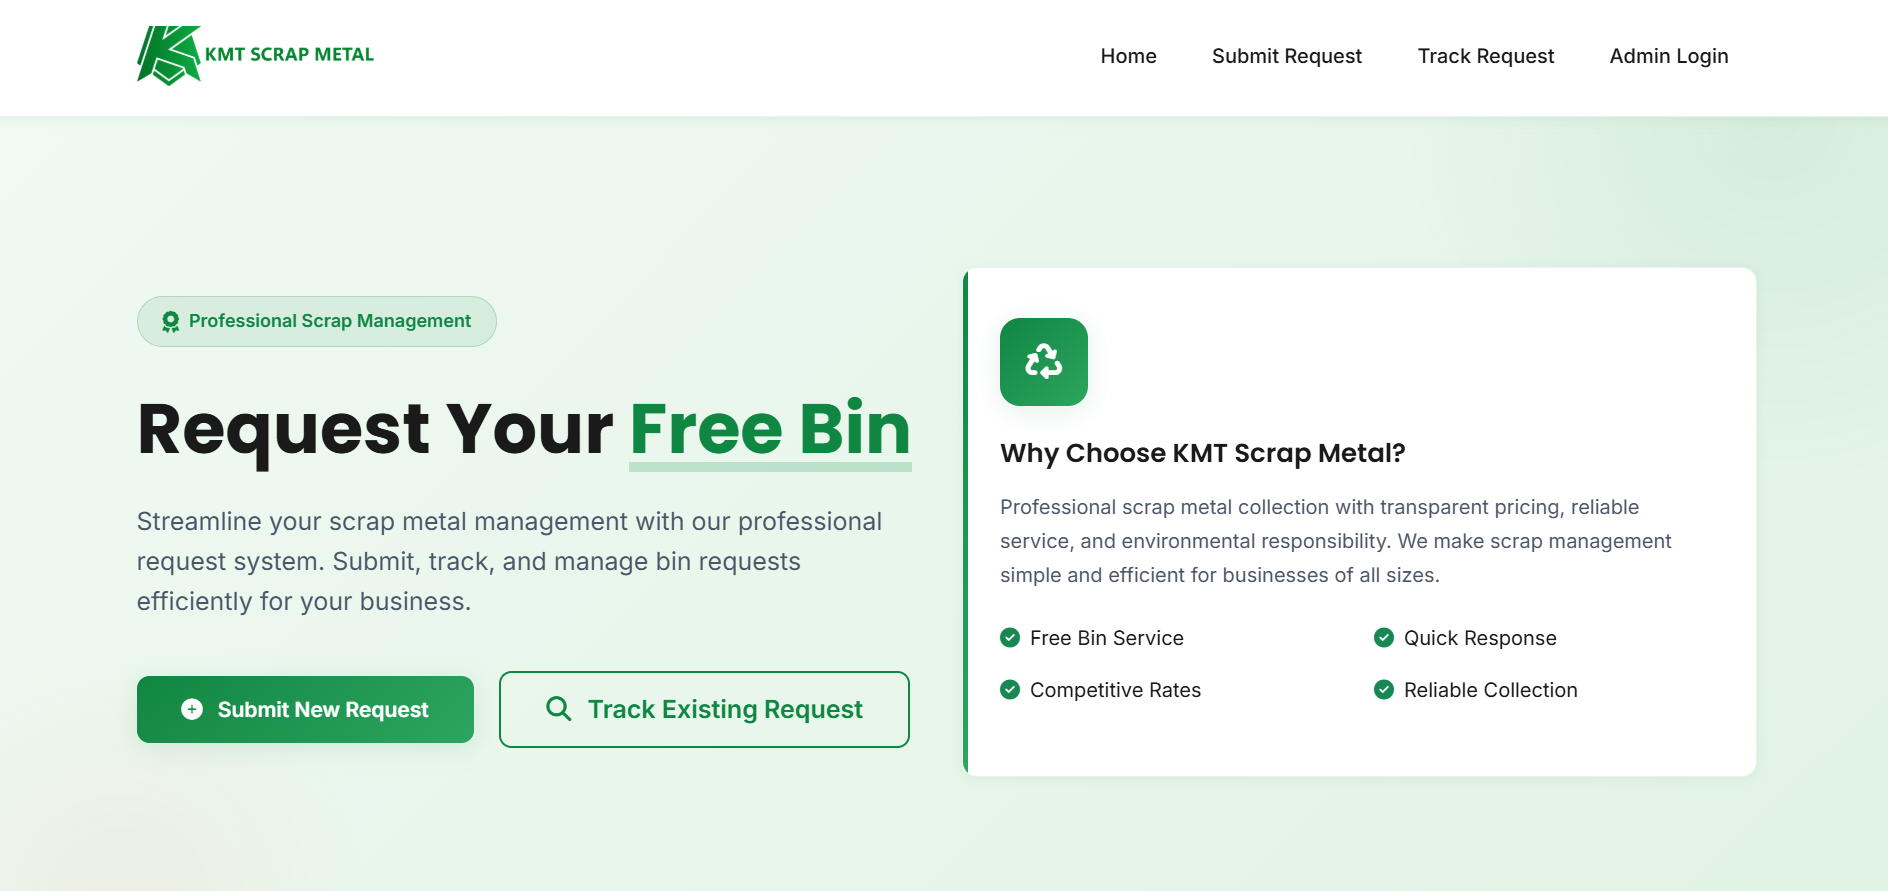Select the Home menu item

coord(1128,56)
